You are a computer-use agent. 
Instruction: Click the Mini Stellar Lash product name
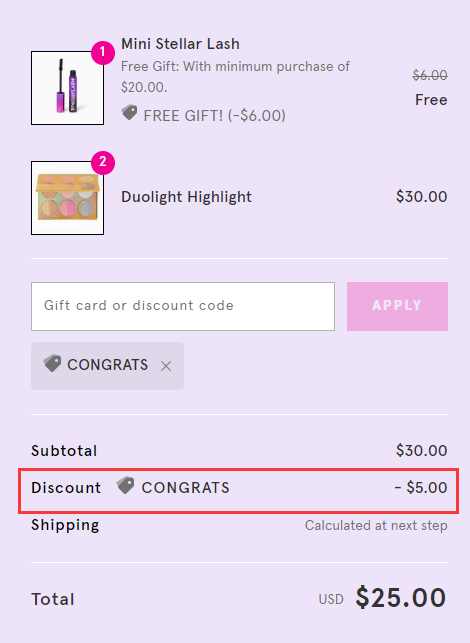tap(180, 44)
